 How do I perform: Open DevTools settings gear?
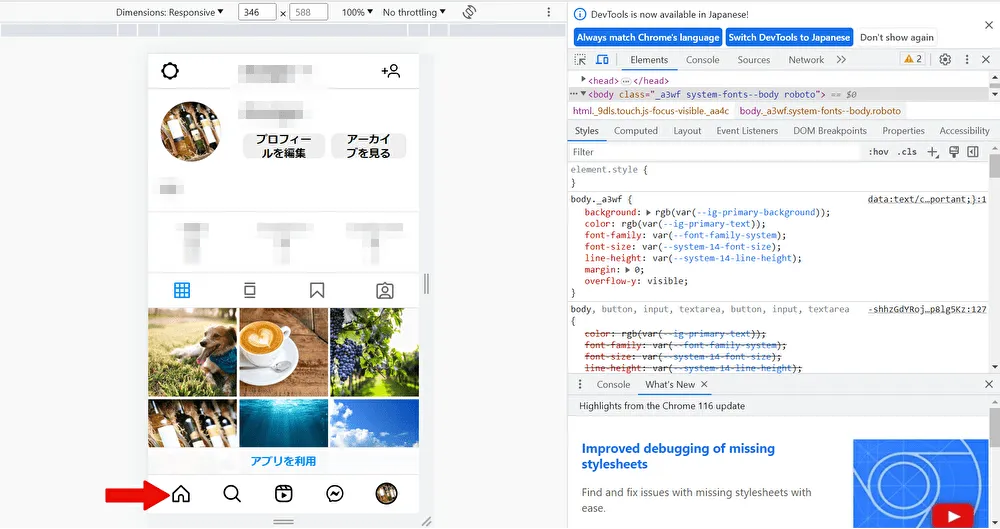(945, 59)
